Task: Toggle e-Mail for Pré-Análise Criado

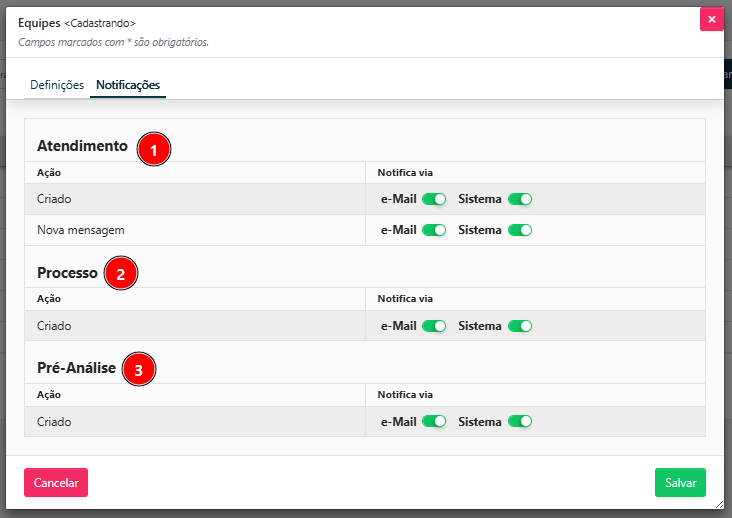Action: click(x=434, y=422)
